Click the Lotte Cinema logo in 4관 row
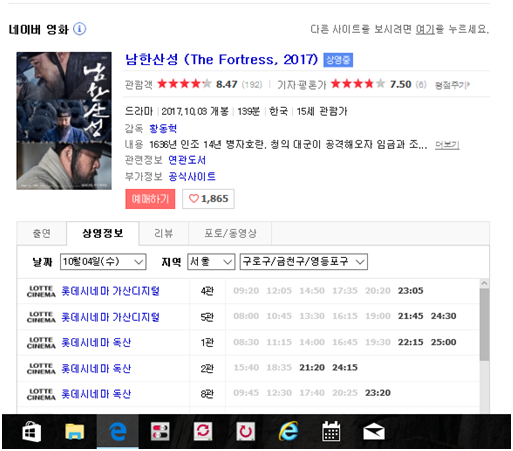 (x=41, y=291)
